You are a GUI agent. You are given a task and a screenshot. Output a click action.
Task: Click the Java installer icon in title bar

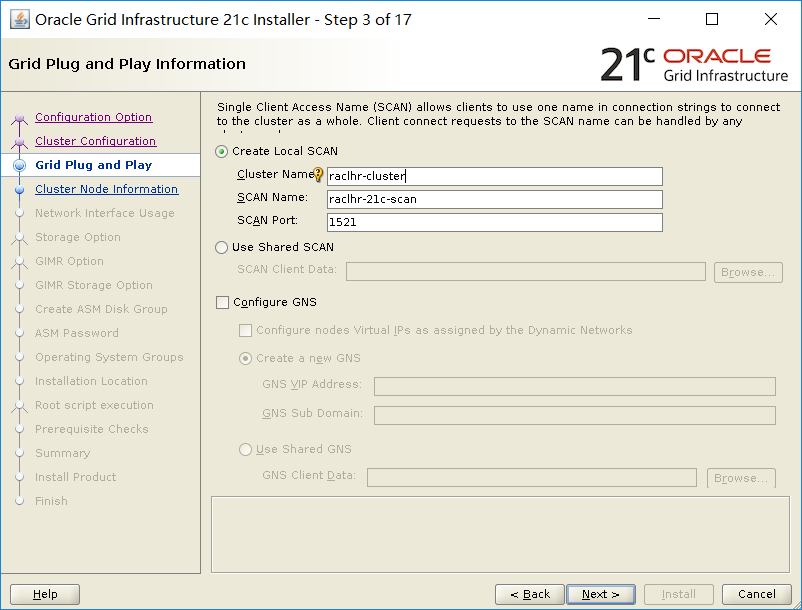pos(20,19)
